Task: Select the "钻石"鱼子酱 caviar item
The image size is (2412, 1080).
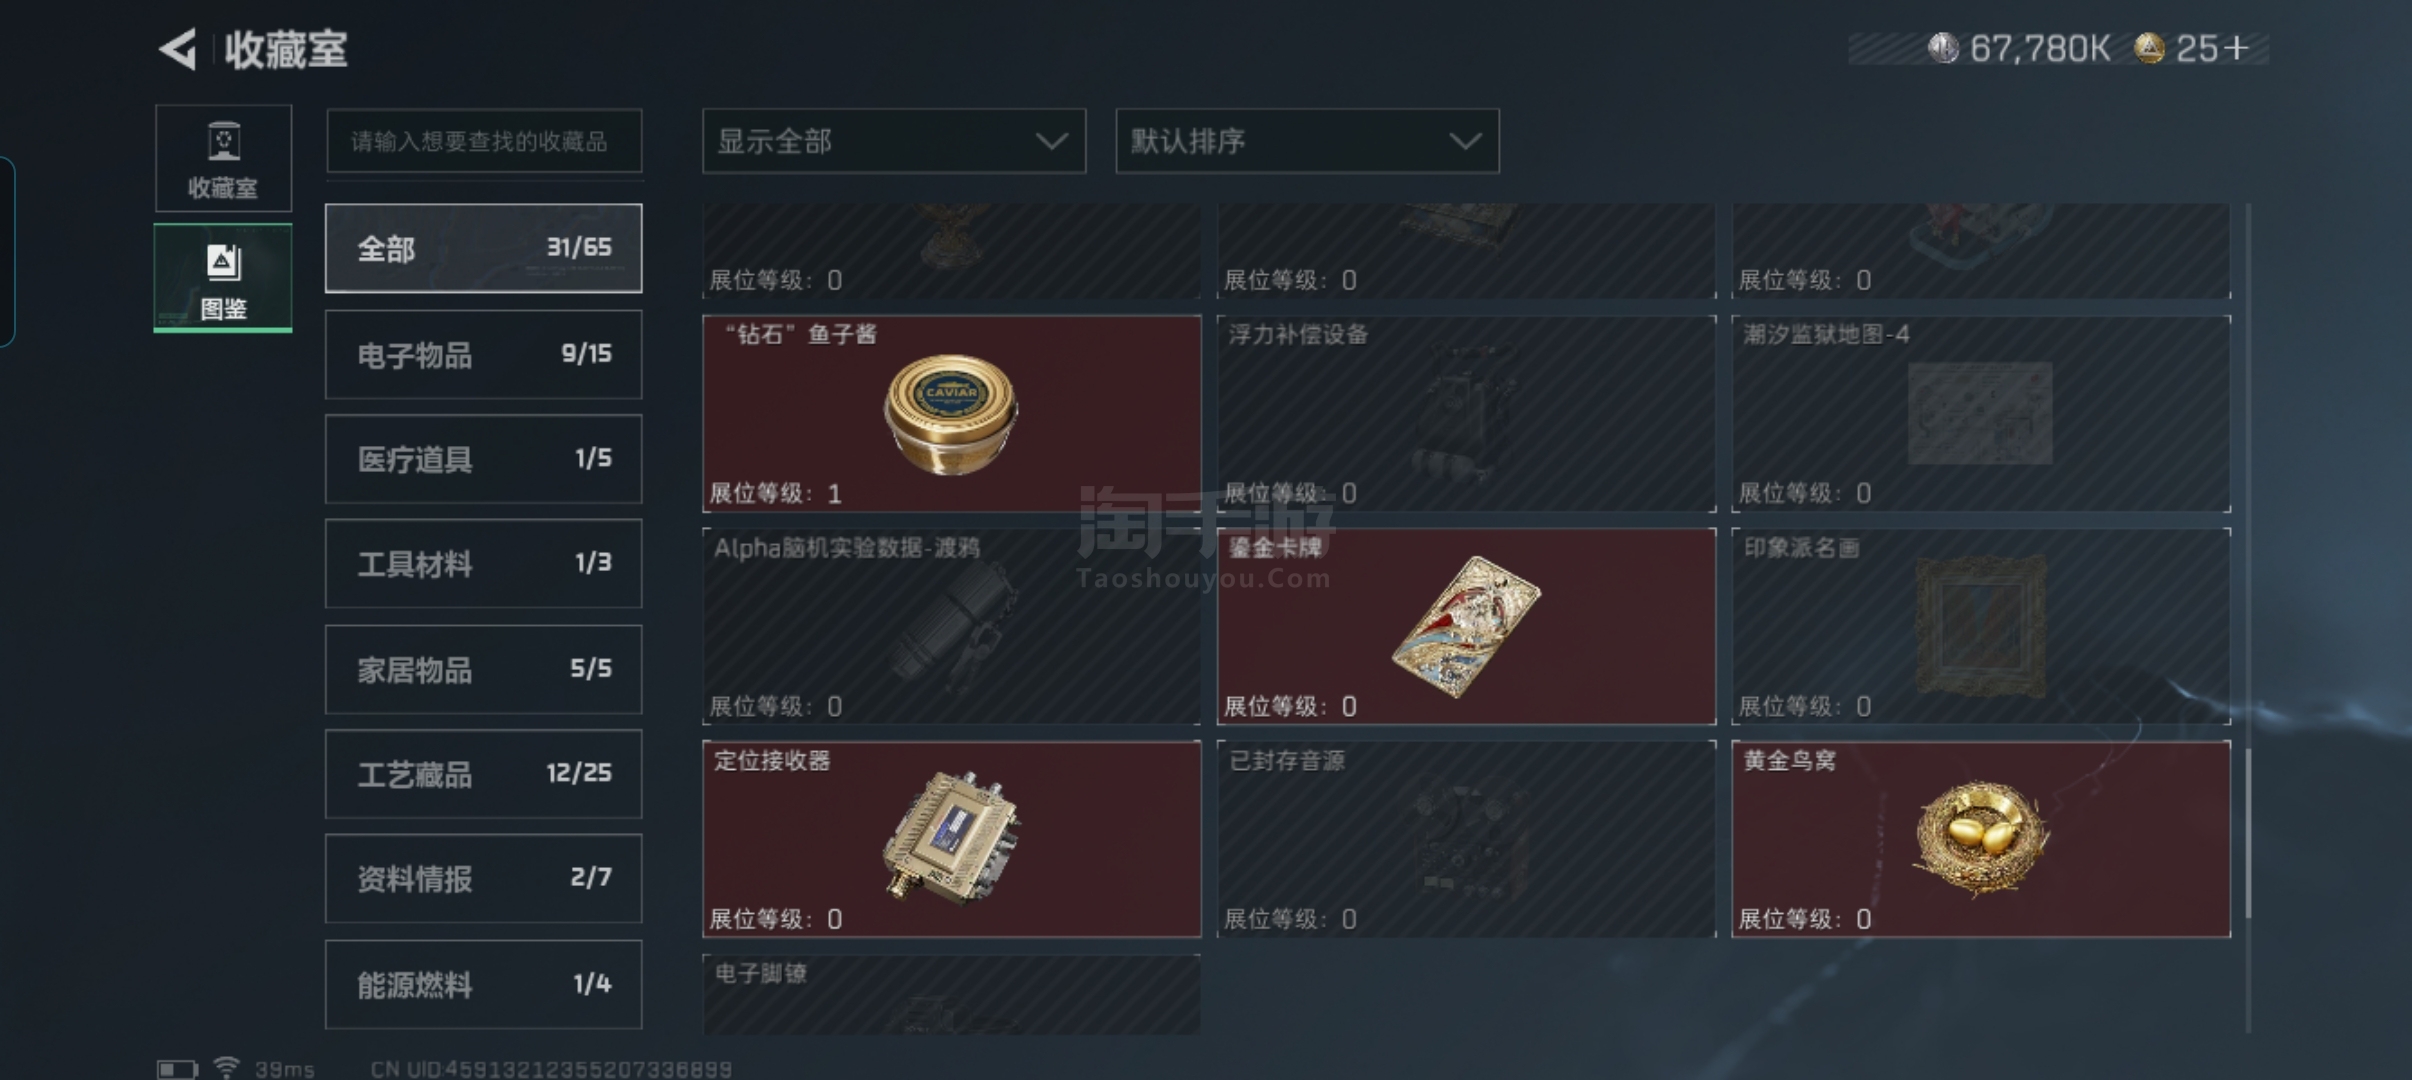Action: click(x=952, y=414)
